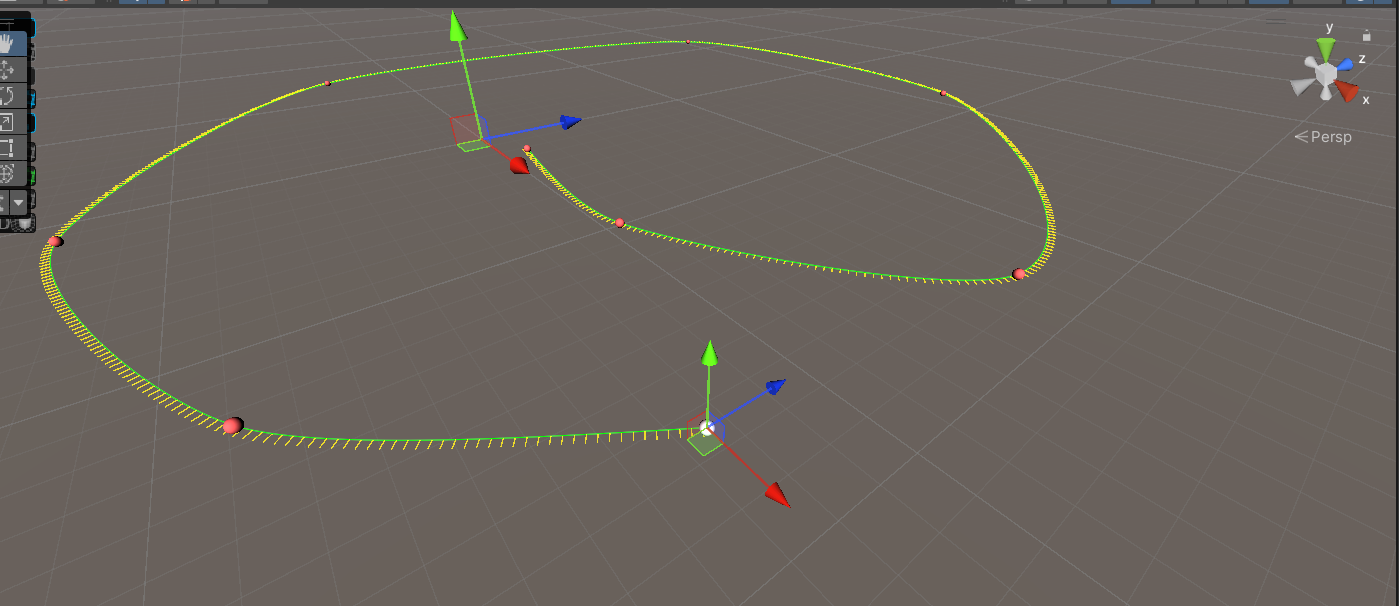The width and height of the screenshot is (1399, 606).
Task: Select the Rect tool
Action: [8, 148]
